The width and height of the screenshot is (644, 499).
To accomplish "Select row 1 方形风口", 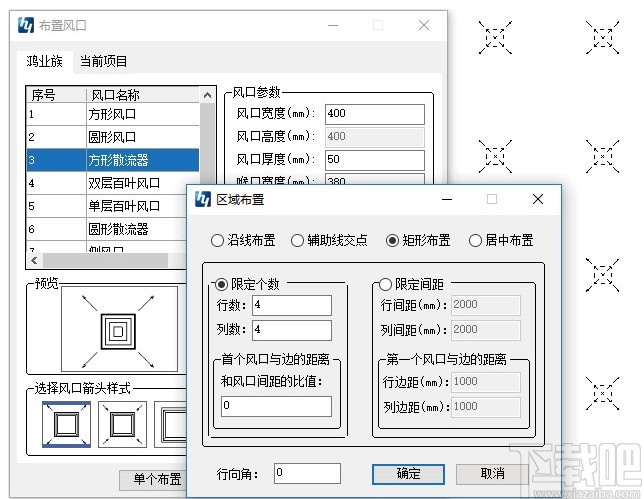I will [x=113, y=114].
